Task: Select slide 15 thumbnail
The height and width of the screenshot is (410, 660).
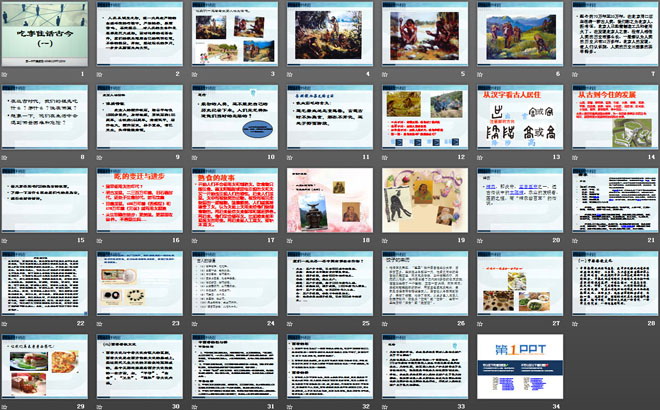Action: pos(45,200)
